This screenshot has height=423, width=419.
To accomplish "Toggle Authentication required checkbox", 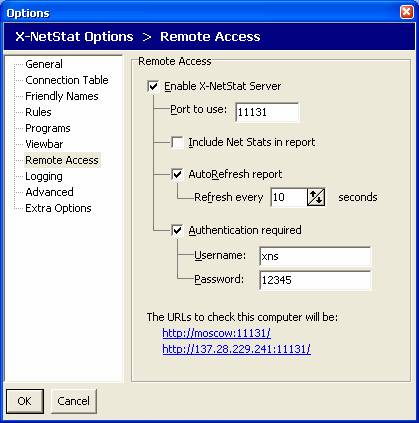I will pos(177,230).
